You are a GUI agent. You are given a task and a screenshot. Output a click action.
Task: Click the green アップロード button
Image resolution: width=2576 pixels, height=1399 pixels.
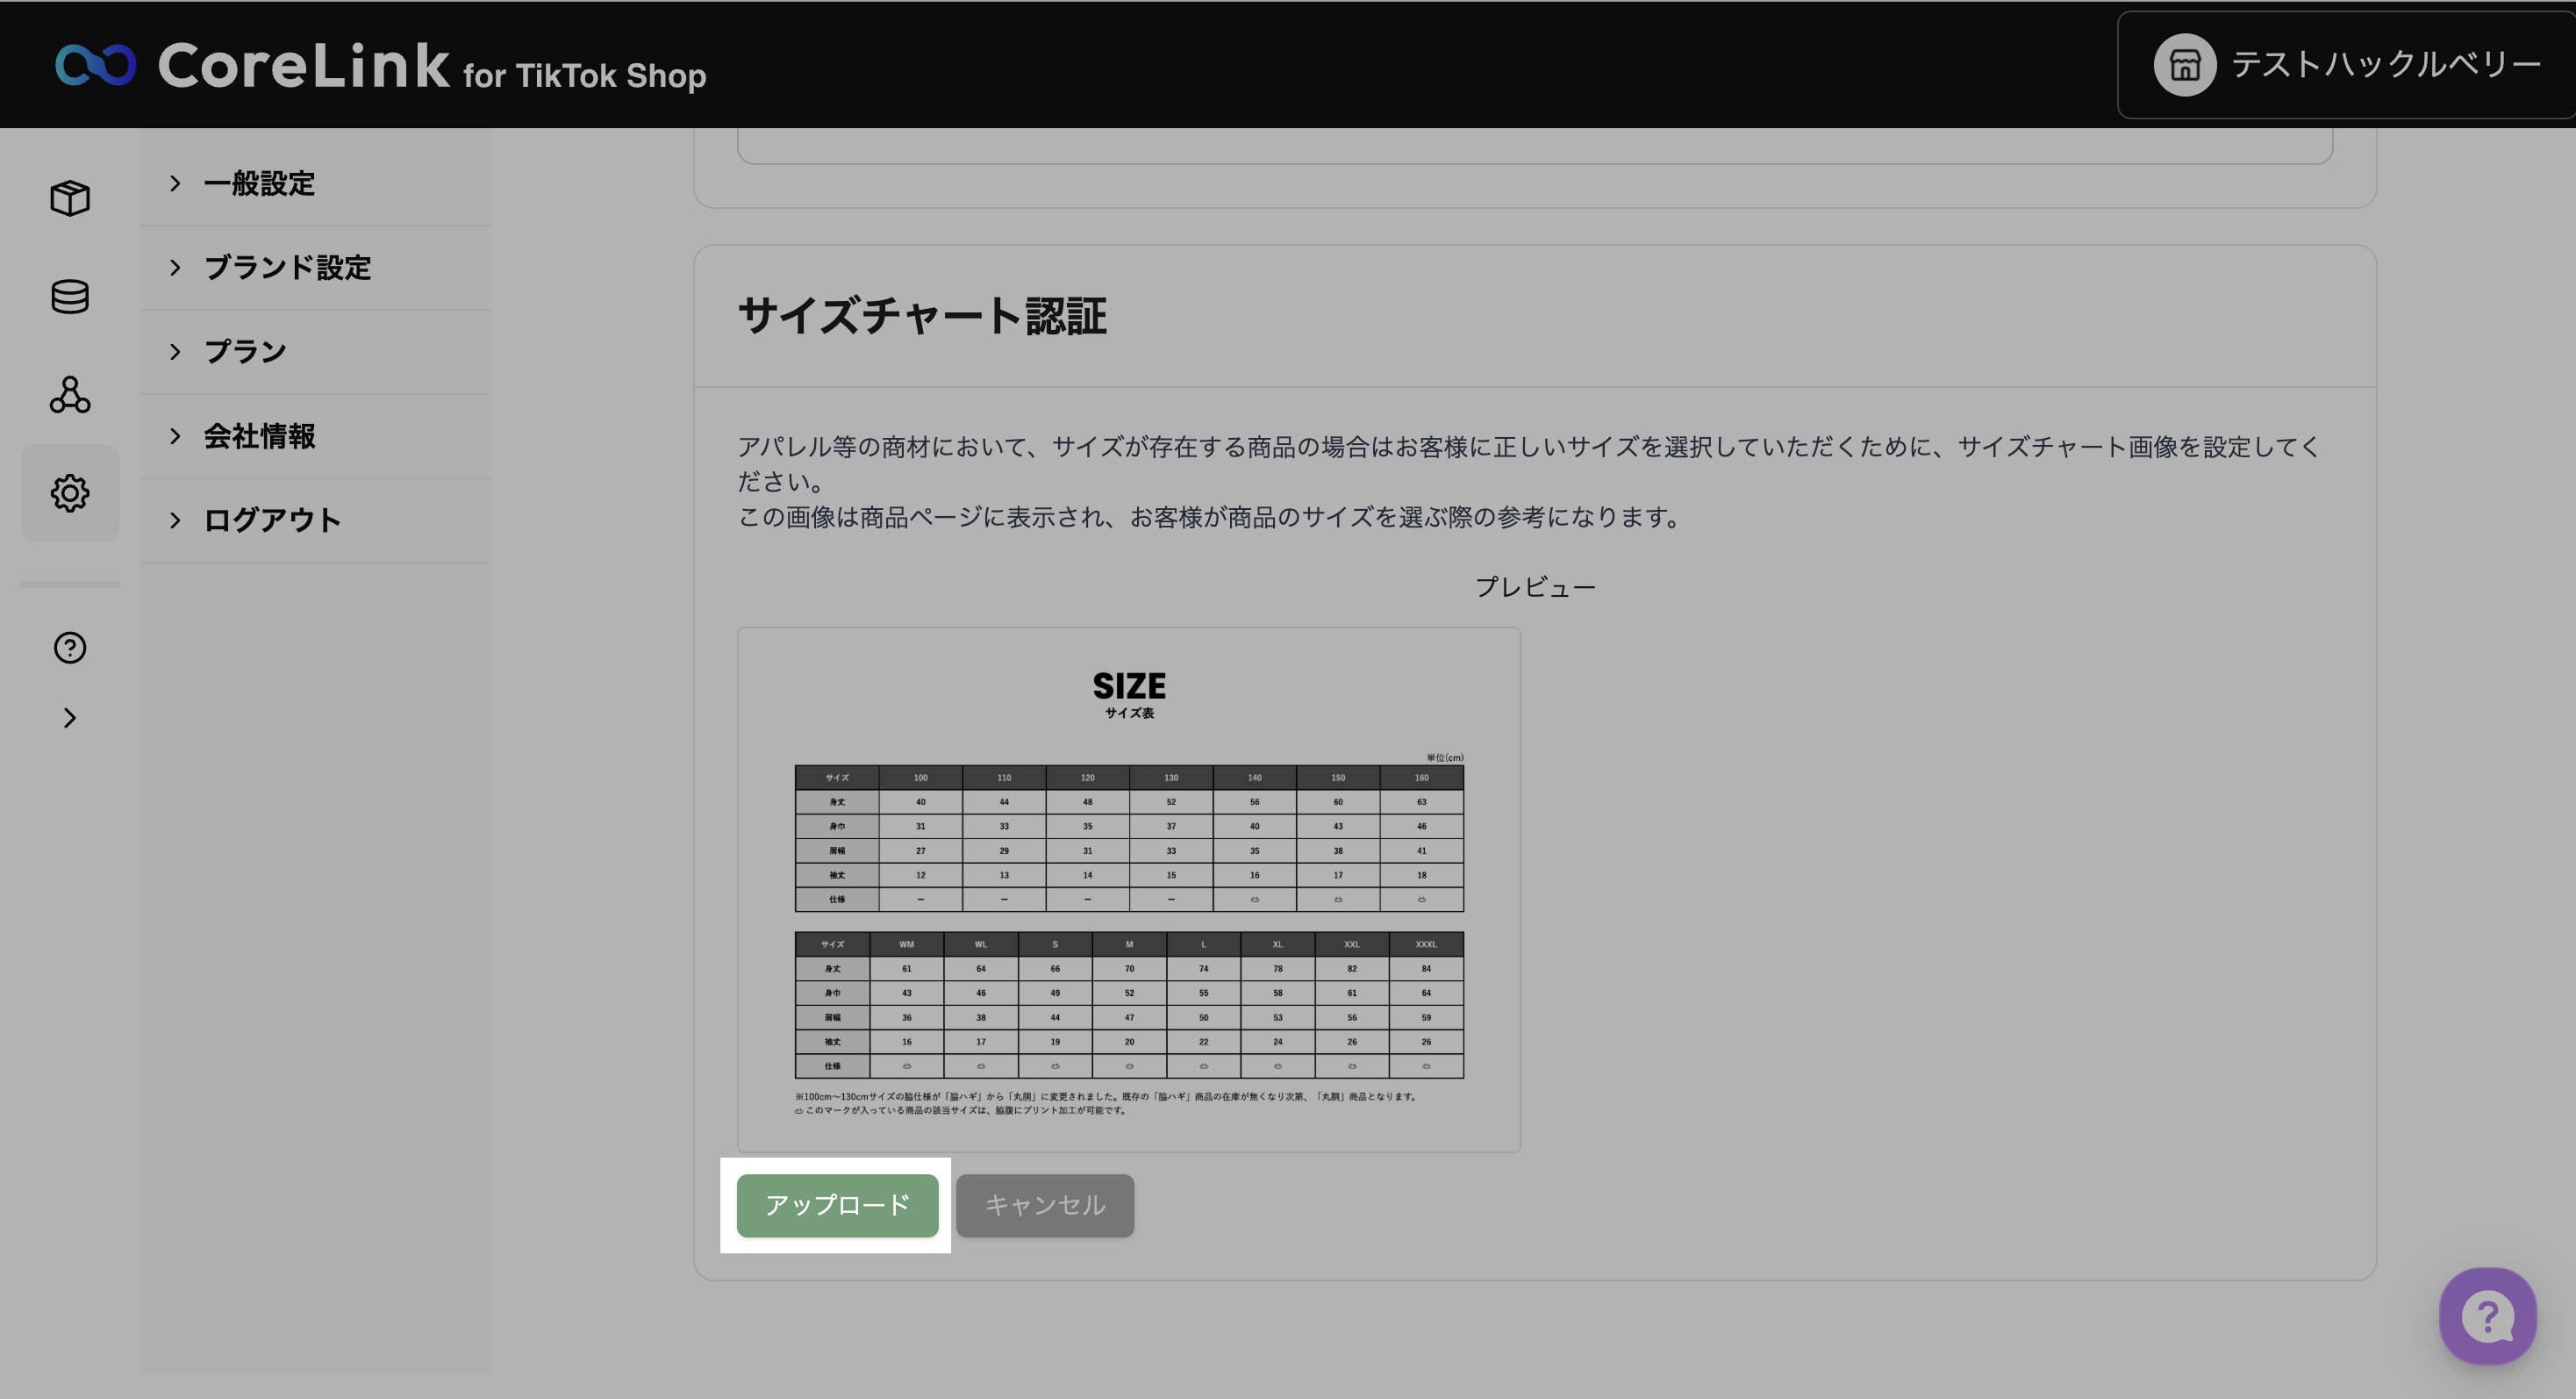click(x=837, y=1205)
